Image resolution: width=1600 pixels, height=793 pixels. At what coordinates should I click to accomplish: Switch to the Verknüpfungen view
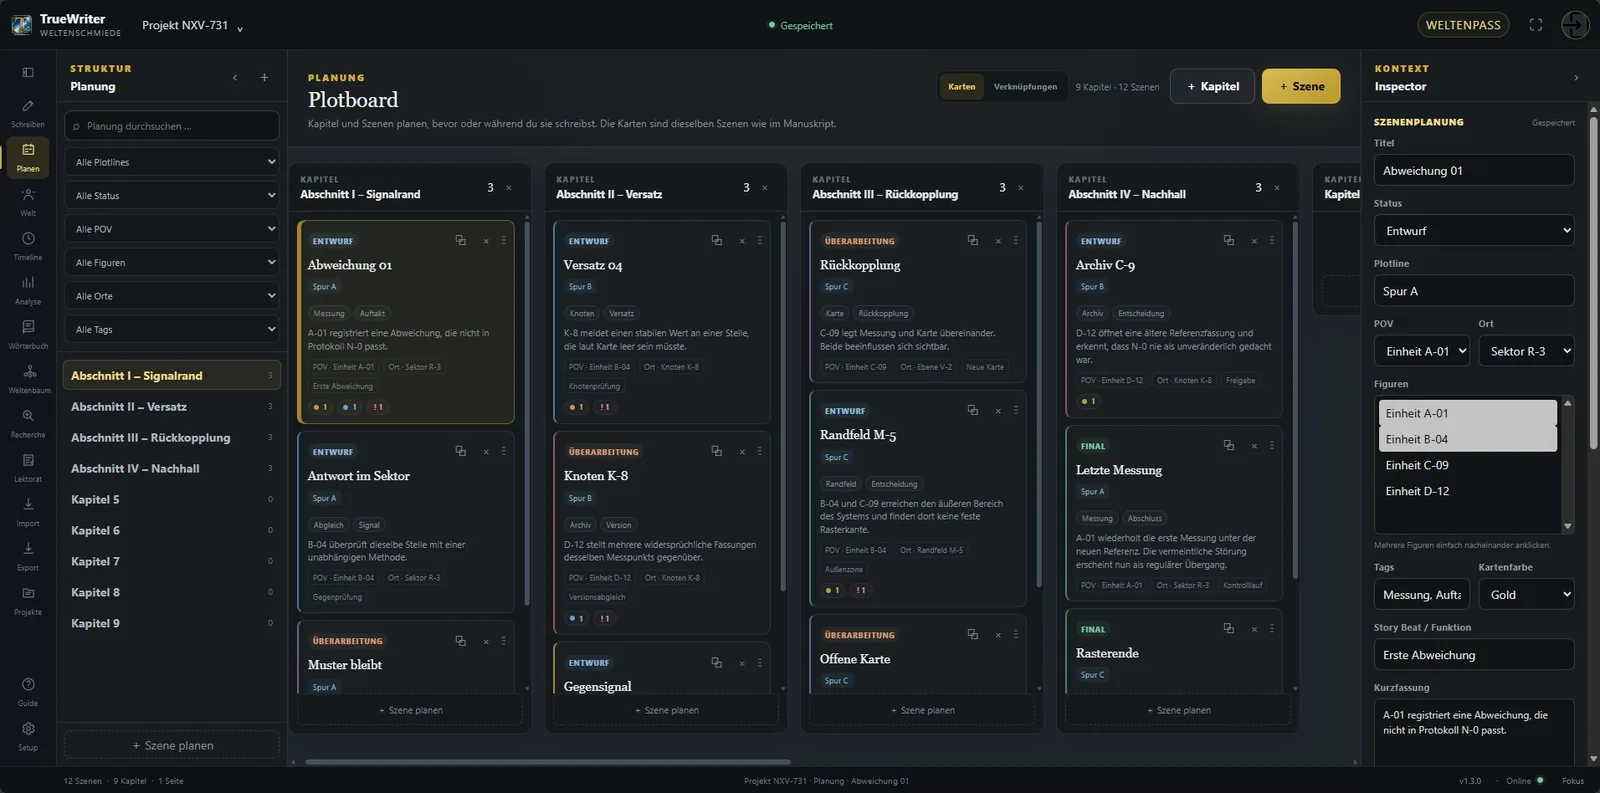tap(1025, 86)
